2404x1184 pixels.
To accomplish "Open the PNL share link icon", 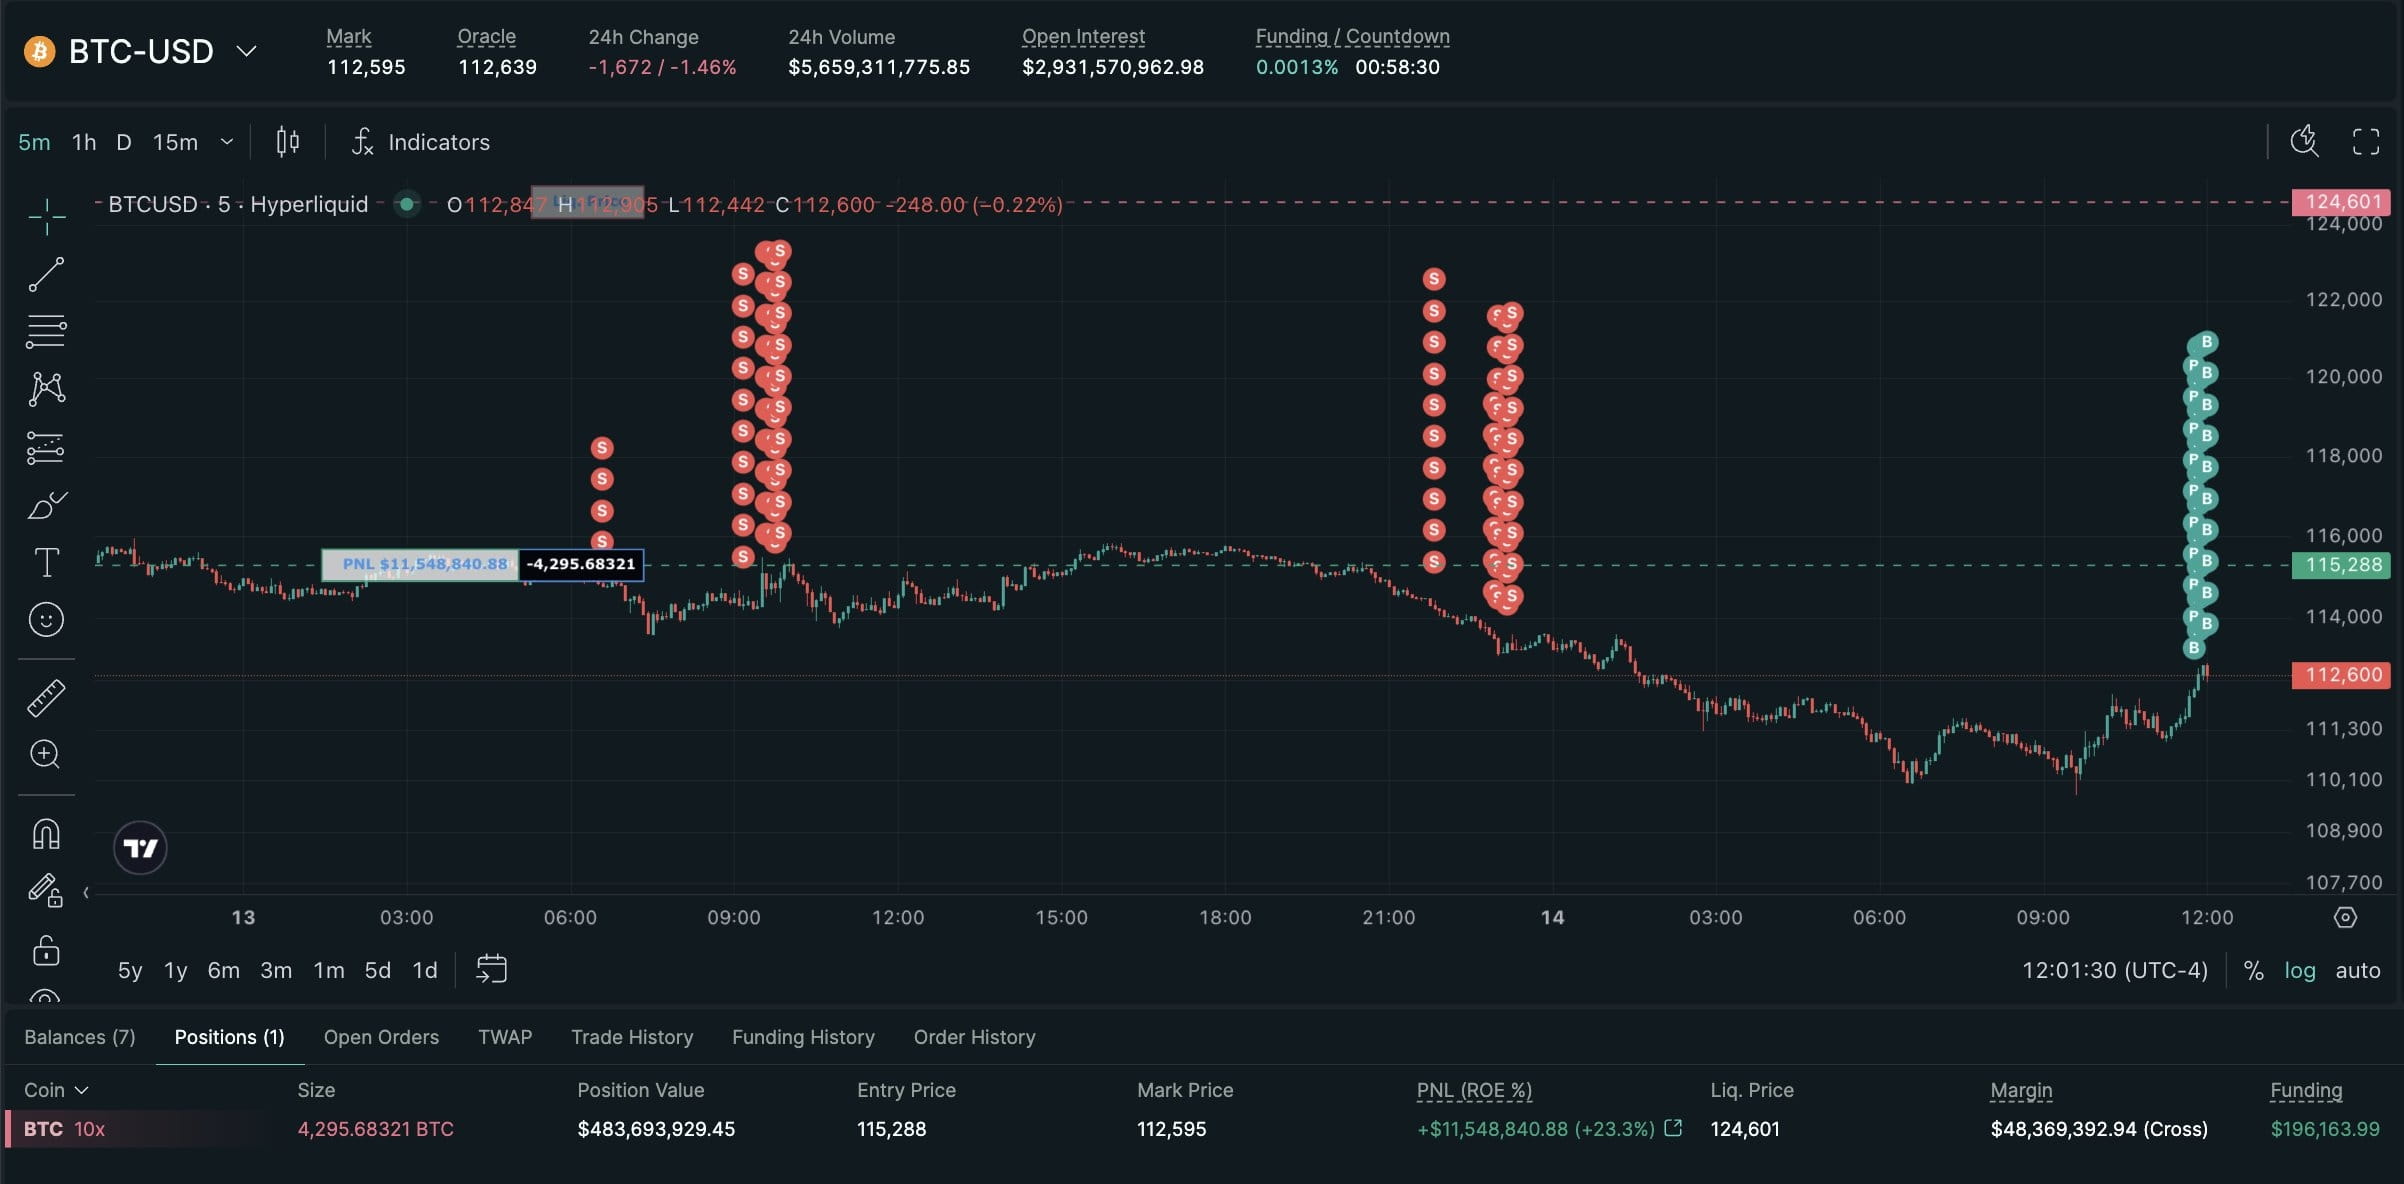I will pos(1673,1128).
